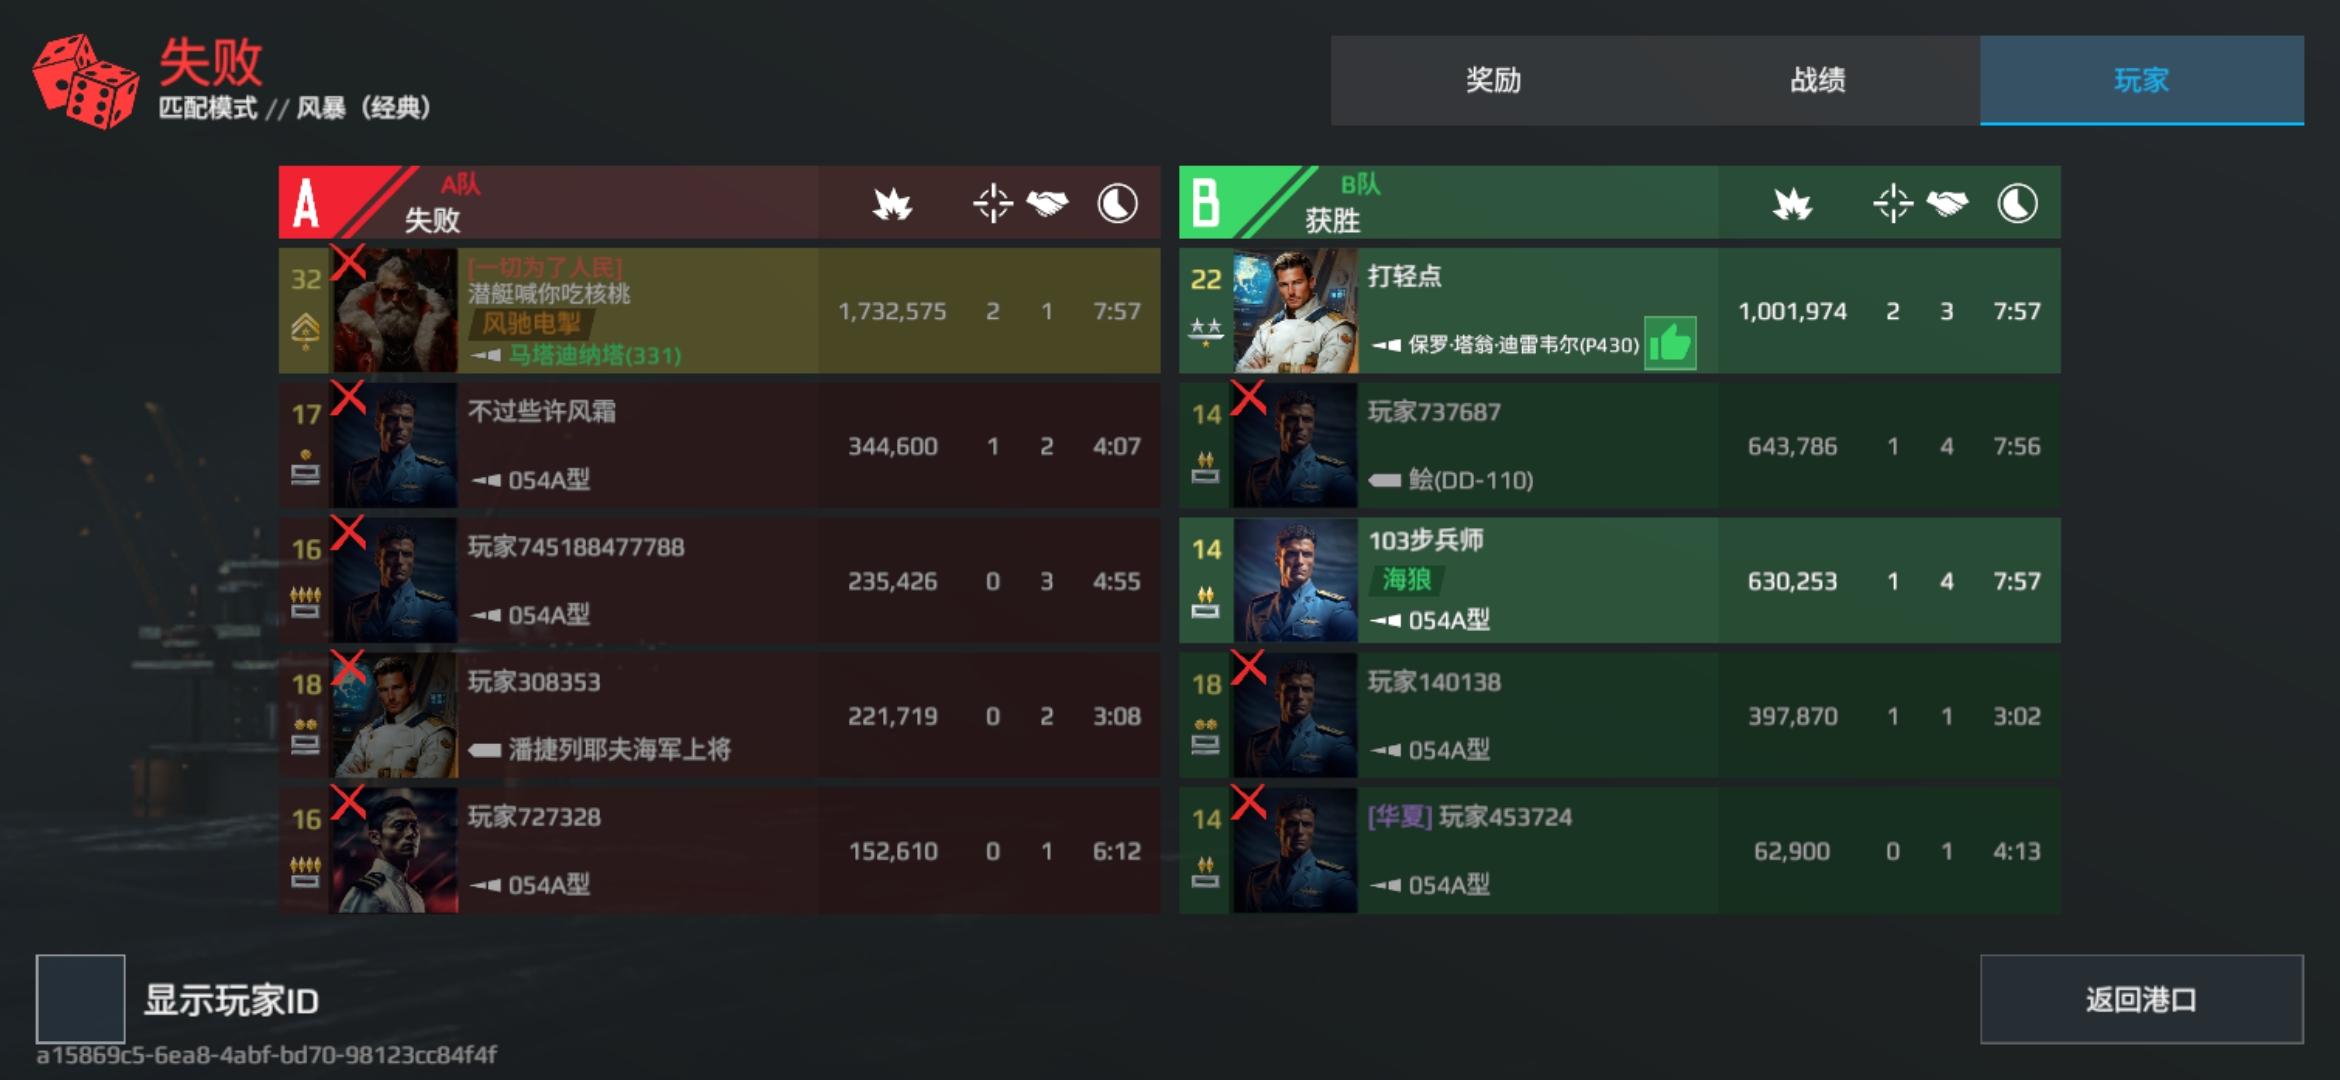The width and height of the screenshot is (2340, 1080).
Task: Click the red dice icon
Action: pyautogui.click(x=86, y=82)
